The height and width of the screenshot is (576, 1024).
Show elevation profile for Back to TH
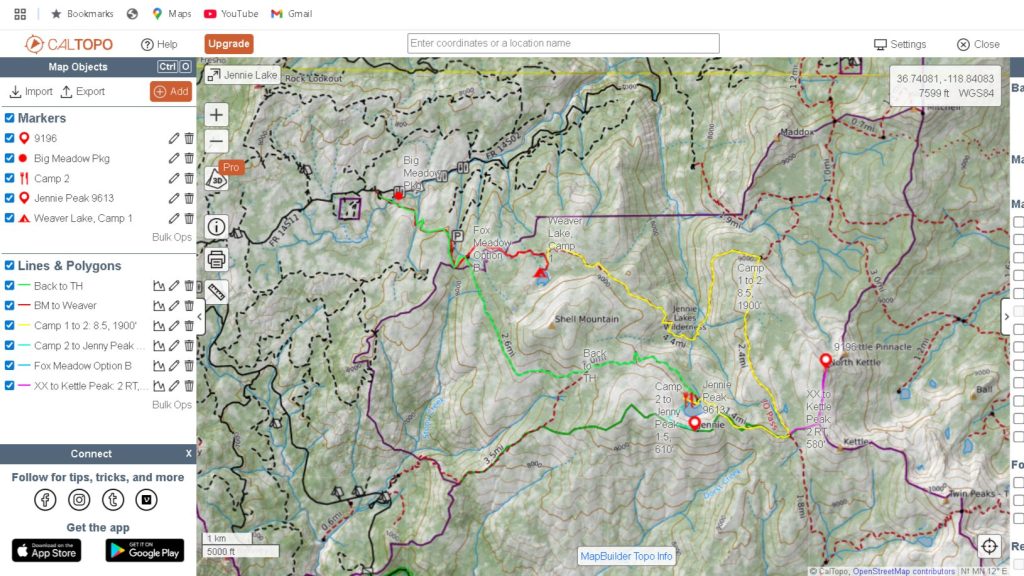pyautogui.click(x=158, y=286)
